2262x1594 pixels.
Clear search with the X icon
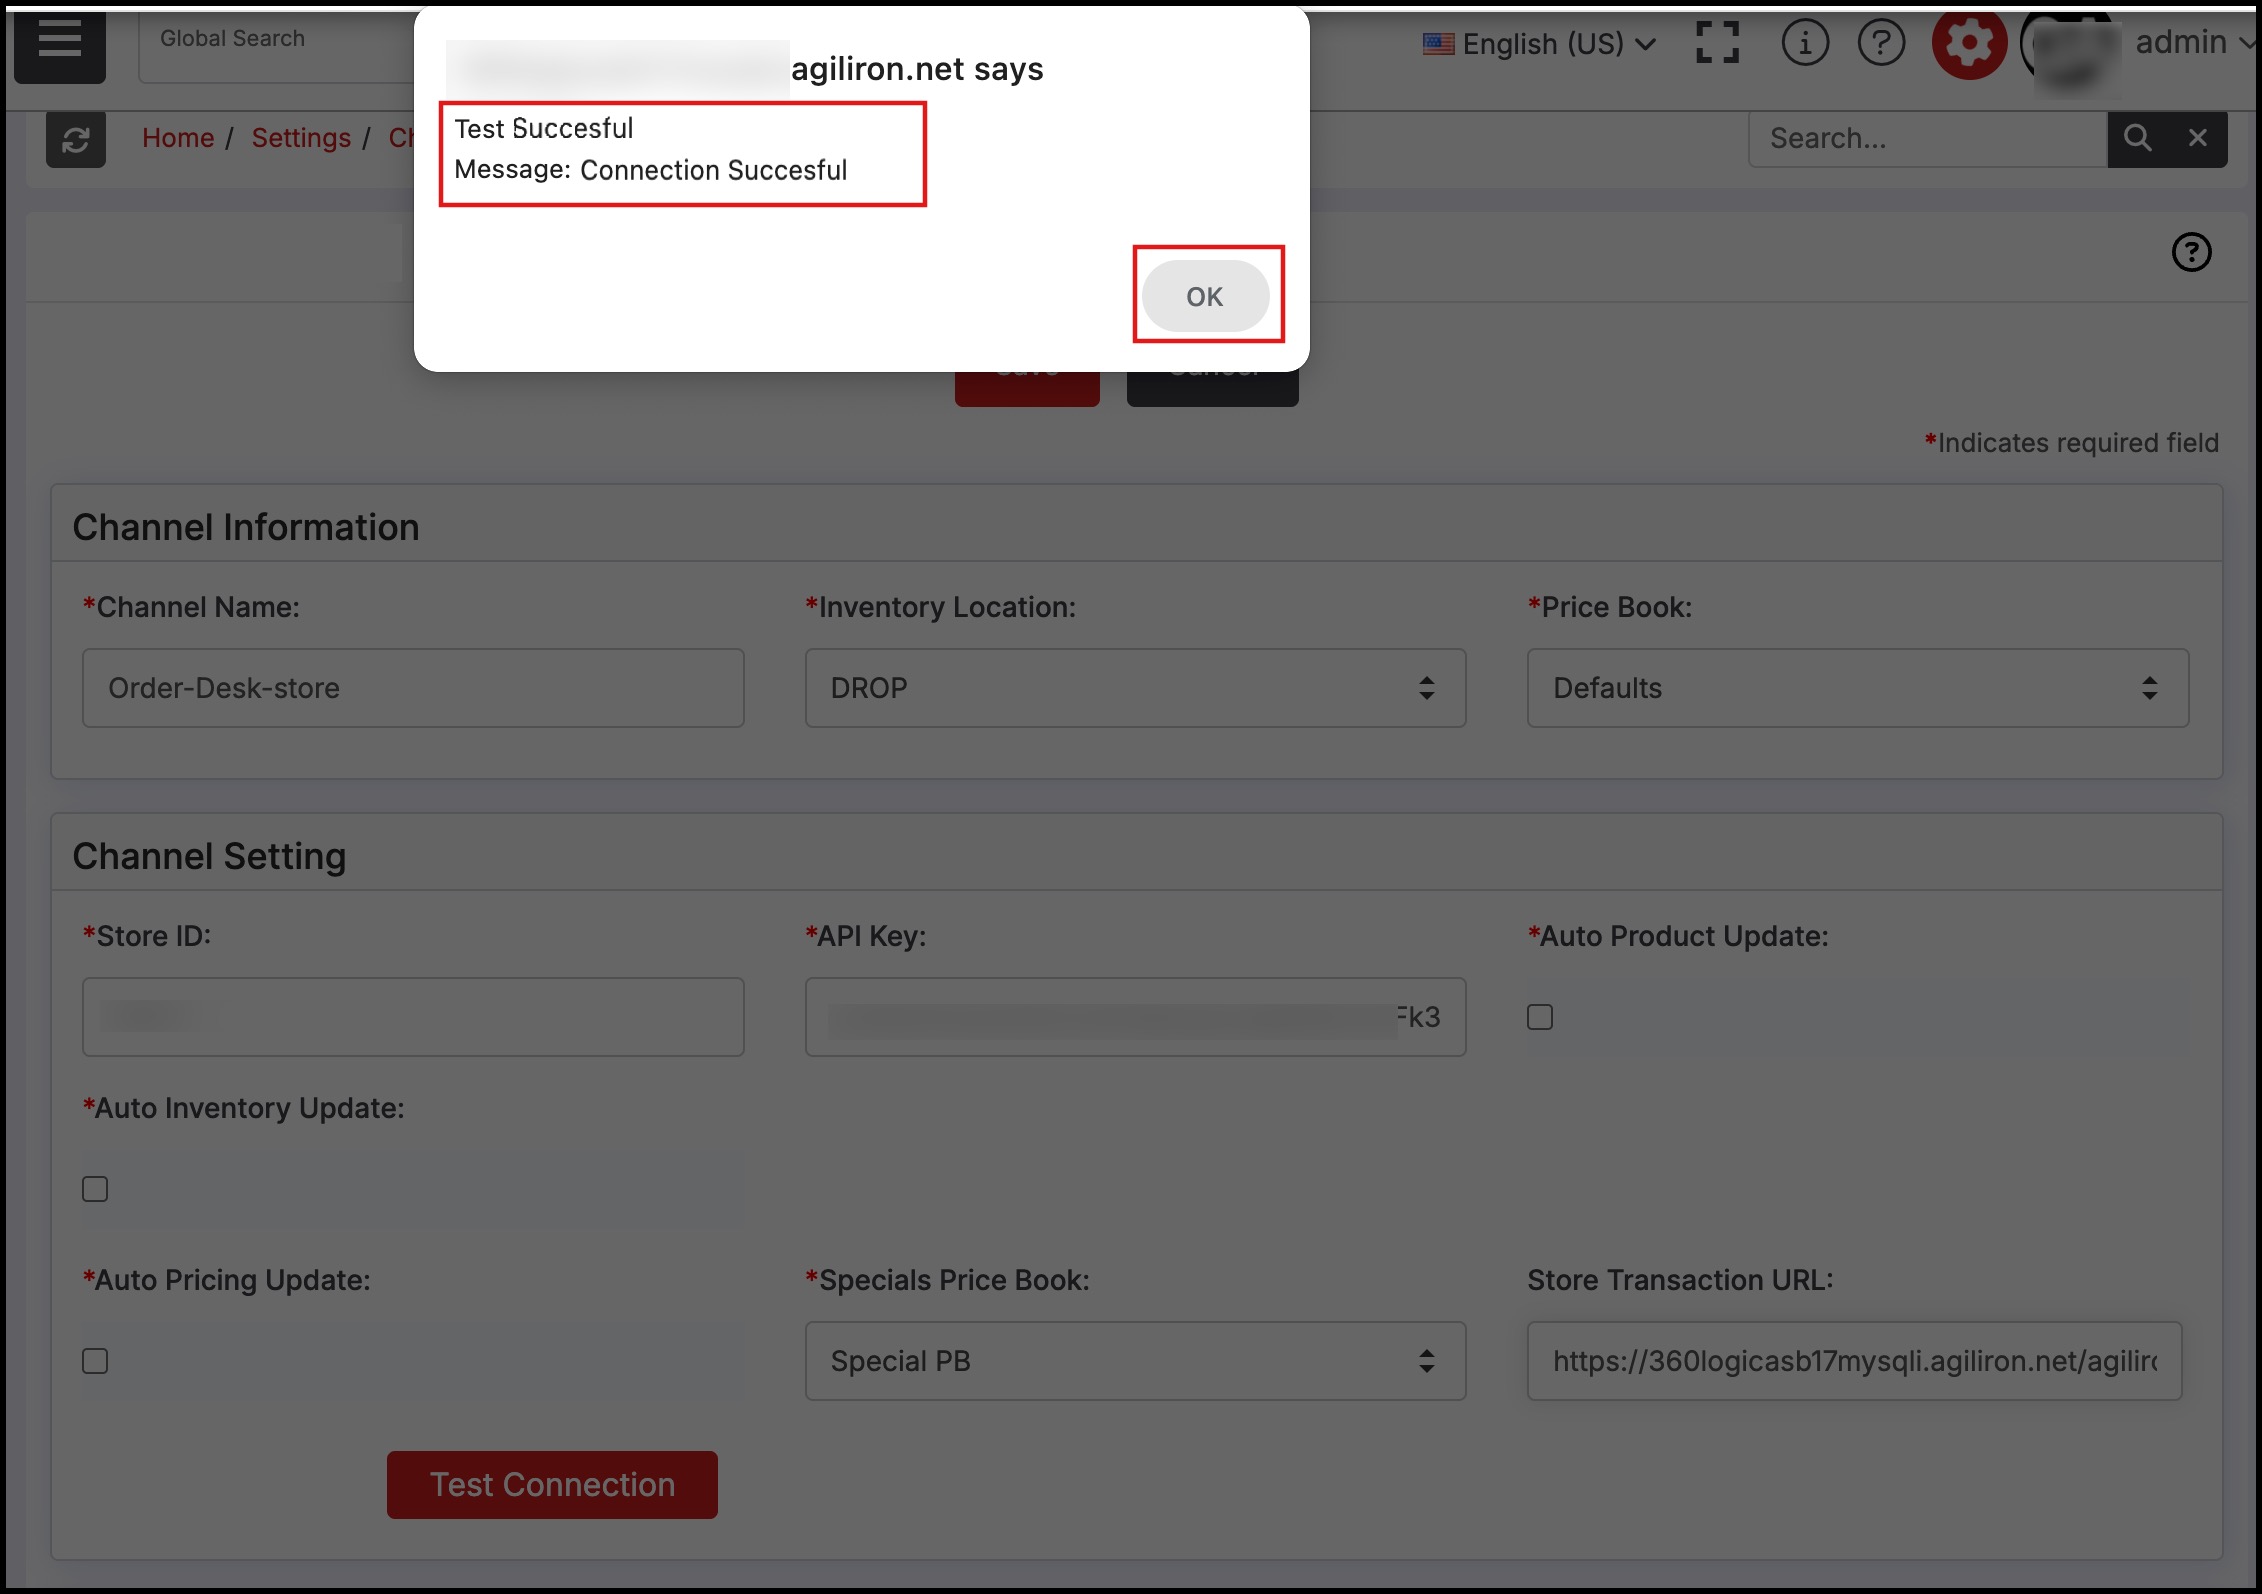2197,138
